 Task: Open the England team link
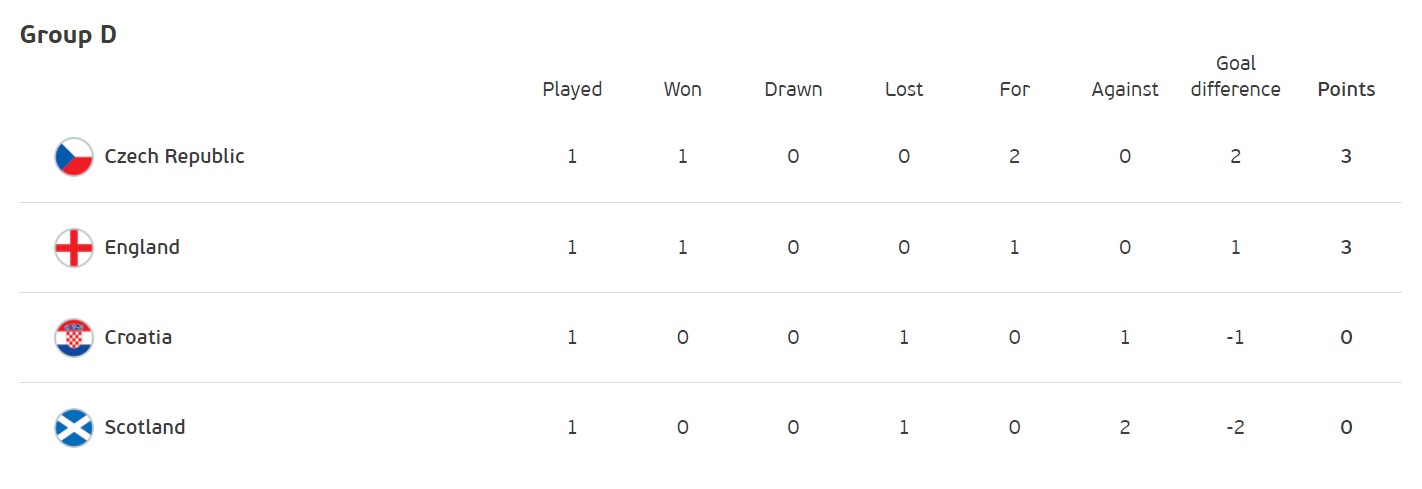[142, 247]
